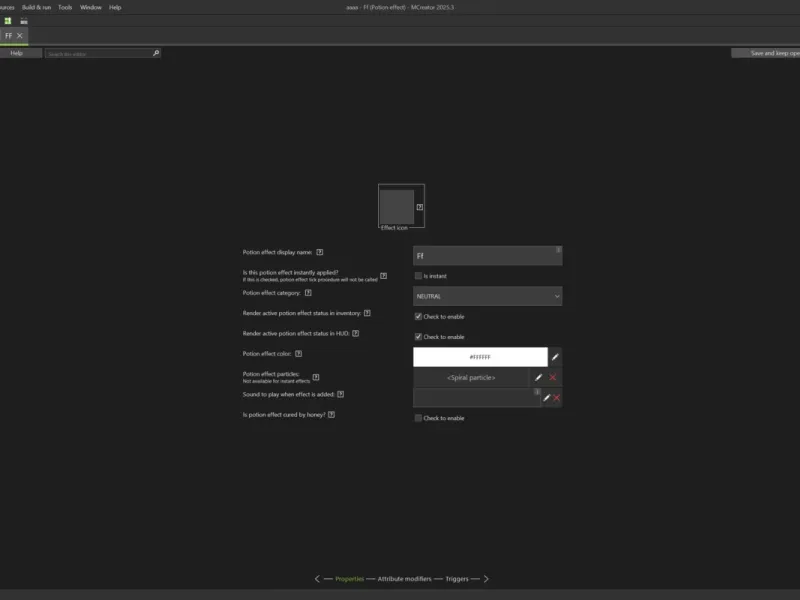Click Save and keep open button
Screen dimensions: 800x600
(x=765, y=53)
